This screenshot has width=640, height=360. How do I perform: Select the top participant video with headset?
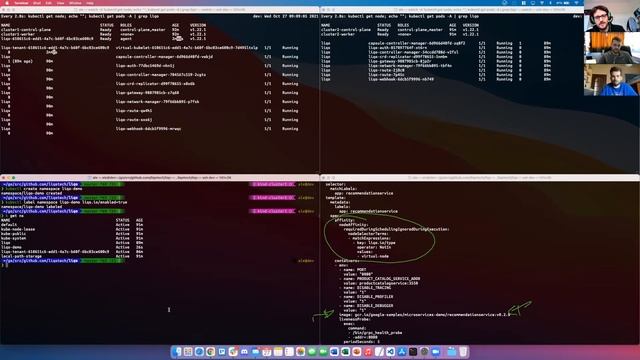tap(612, 16)
